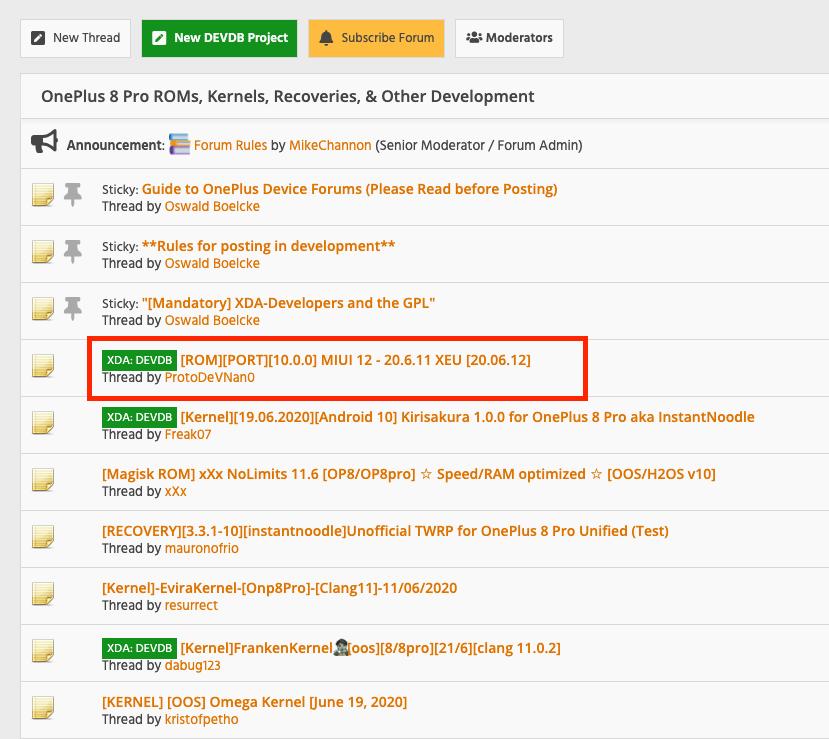Click the note icon beside TWRP recovery thread
This screenshot has height=739, width=829.
43,537
